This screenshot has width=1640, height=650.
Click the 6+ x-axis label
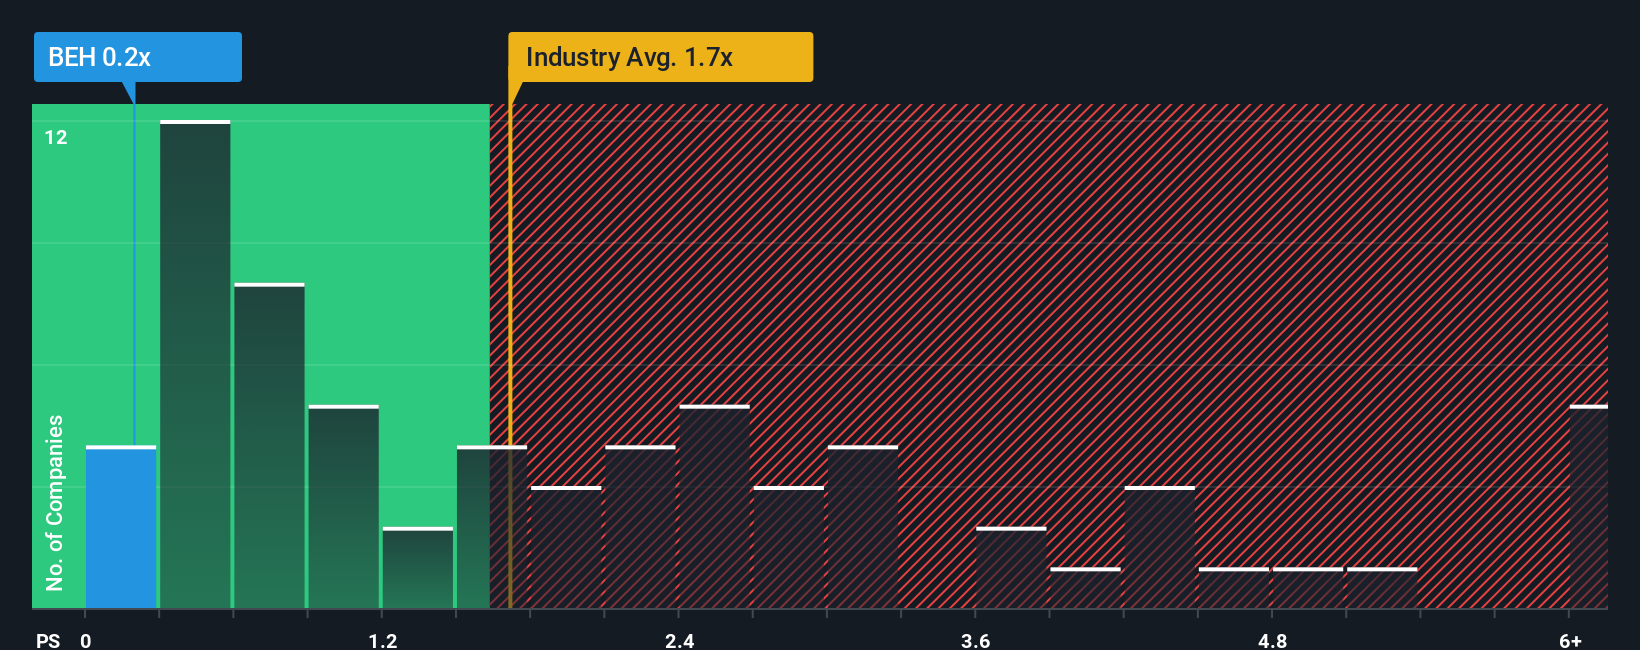click(x=1570, y=640)
